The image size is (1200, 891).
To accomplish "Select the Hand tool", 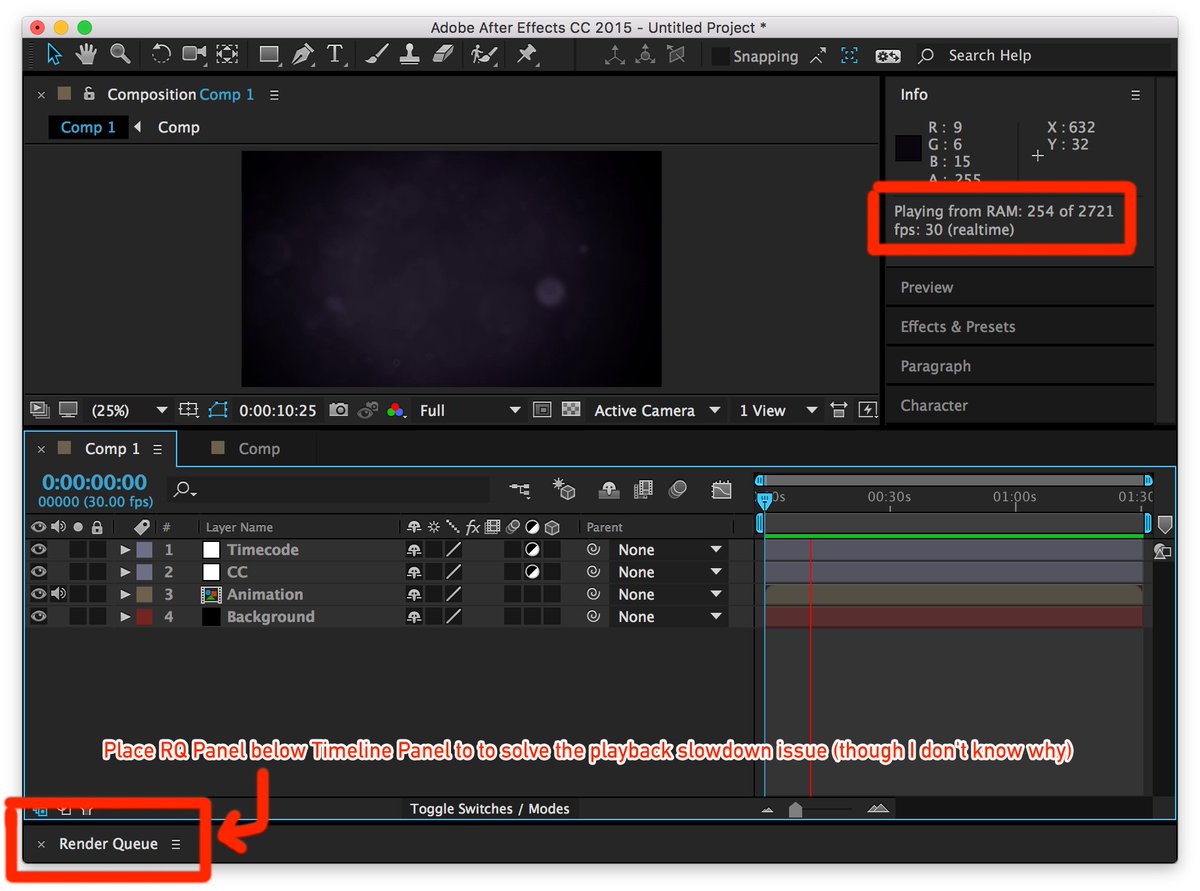I will click(x=87, y=54).
